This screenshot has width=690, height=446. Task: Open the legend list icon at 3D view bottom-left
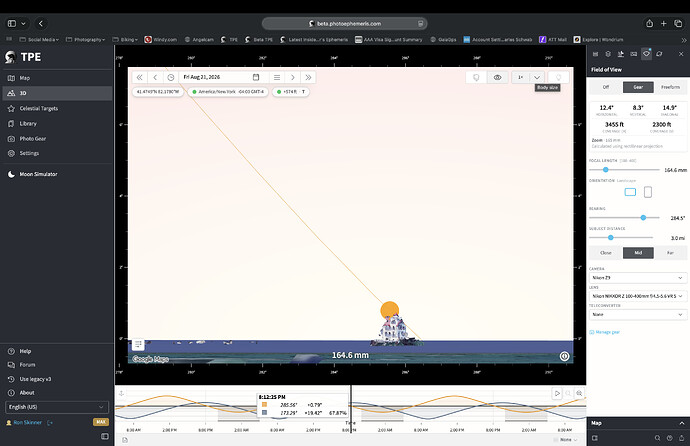tap(138, 344)
